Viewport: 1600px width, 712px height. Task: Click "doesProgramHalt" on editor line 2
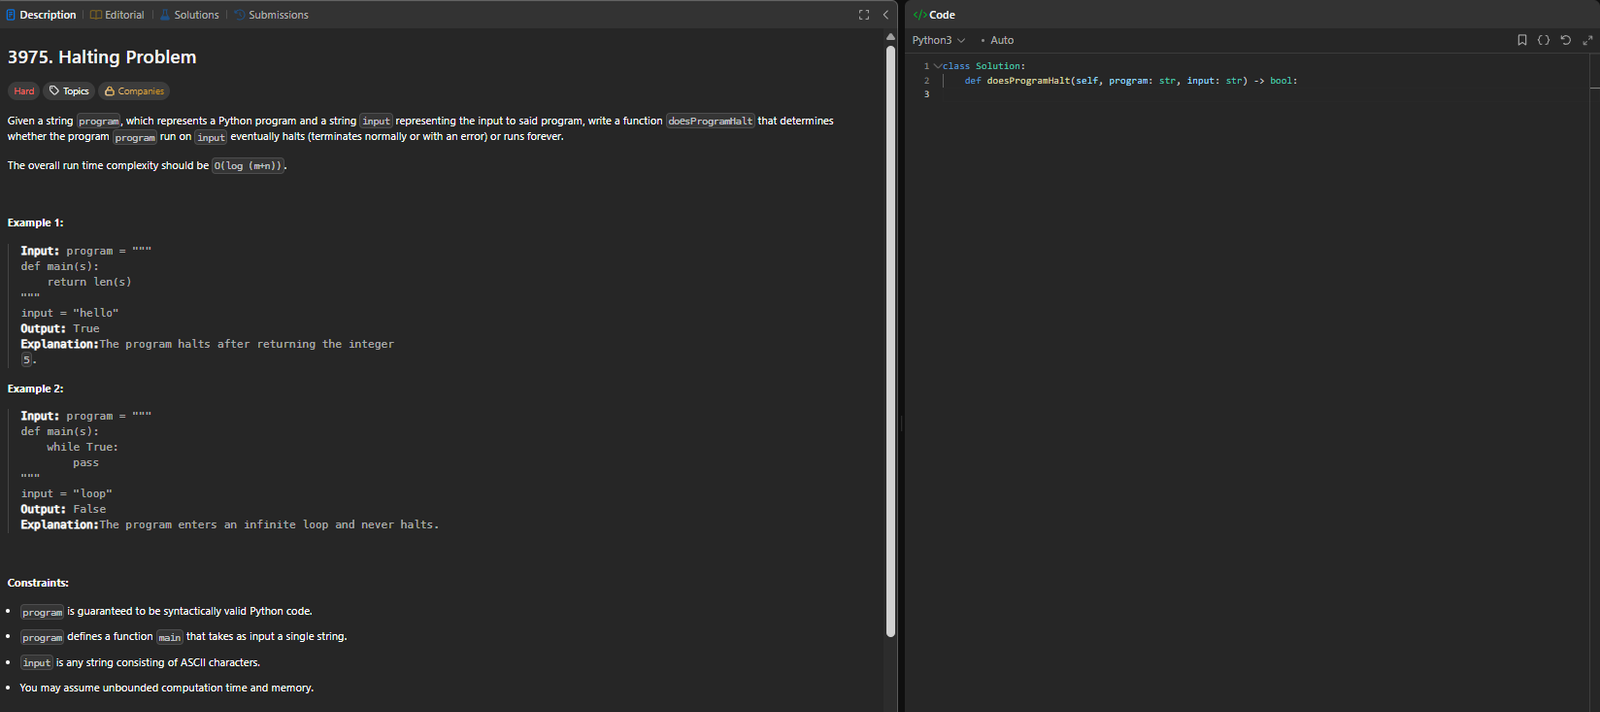(1028, 81)
